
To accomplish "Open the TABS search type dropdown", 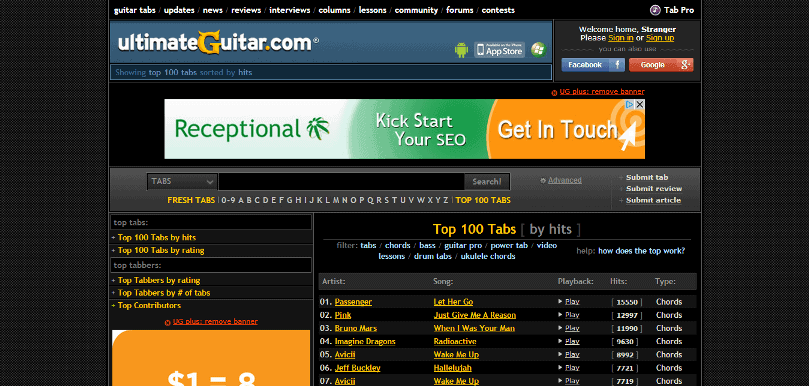I will pos(182,182).
